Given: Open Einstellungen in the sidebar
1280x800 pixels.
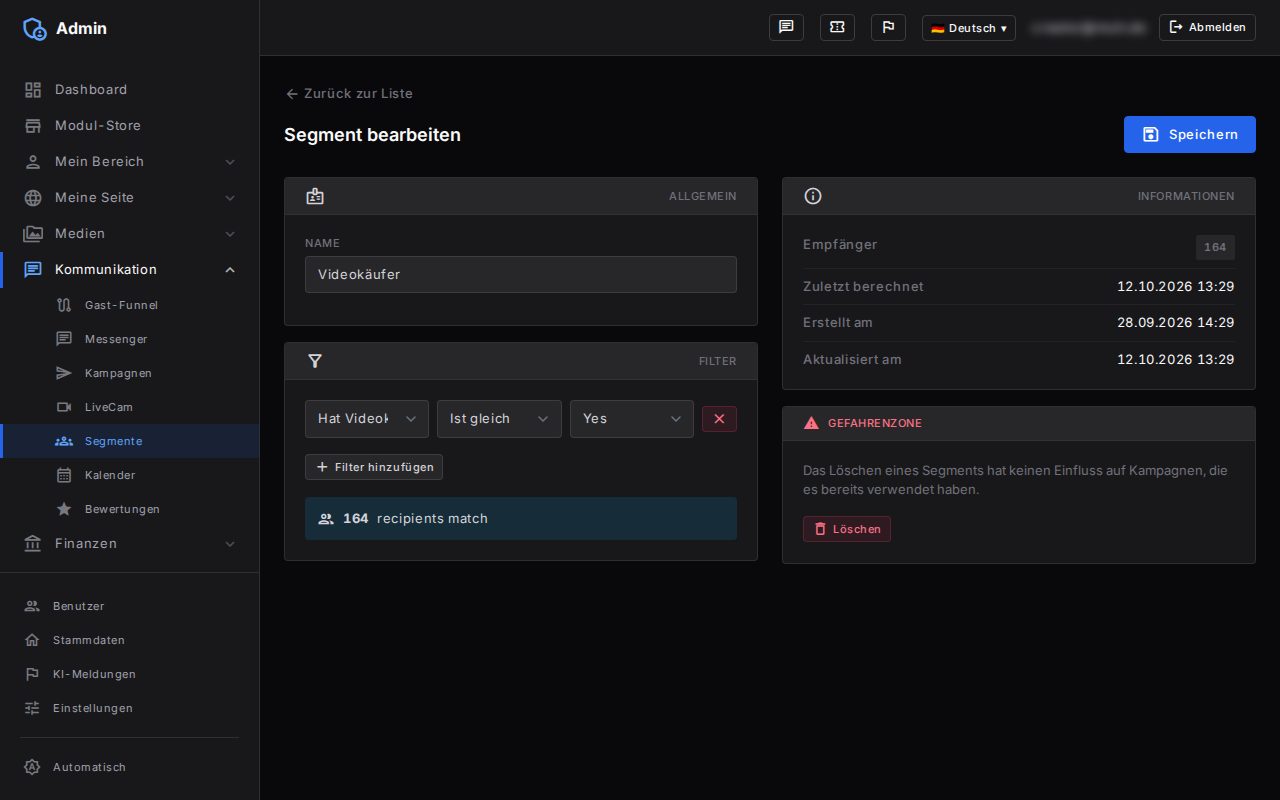Looking at the screenshot, I should tap(130, 708).
